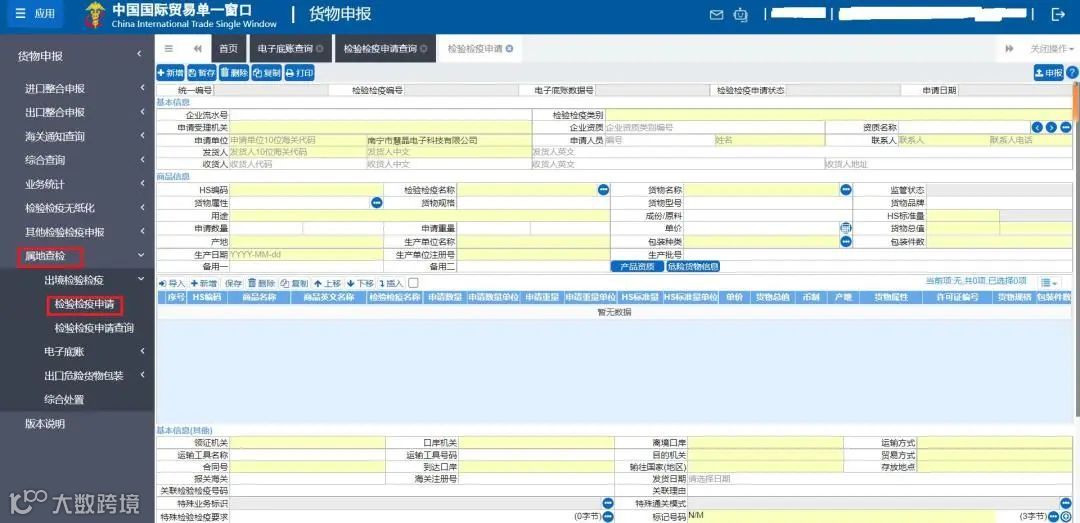The height and width of the screenshot is (523, 1080).
Task: Click the 产品资质 button
Action: [637, 267]
